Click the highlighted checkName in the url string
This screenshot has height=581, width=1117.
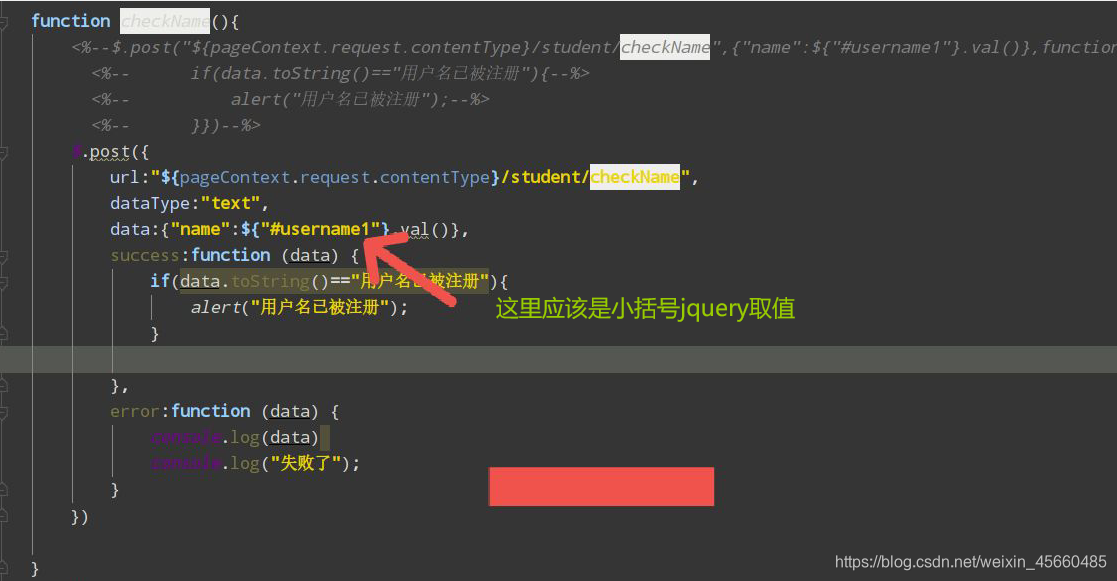click(x=634, y=177)
